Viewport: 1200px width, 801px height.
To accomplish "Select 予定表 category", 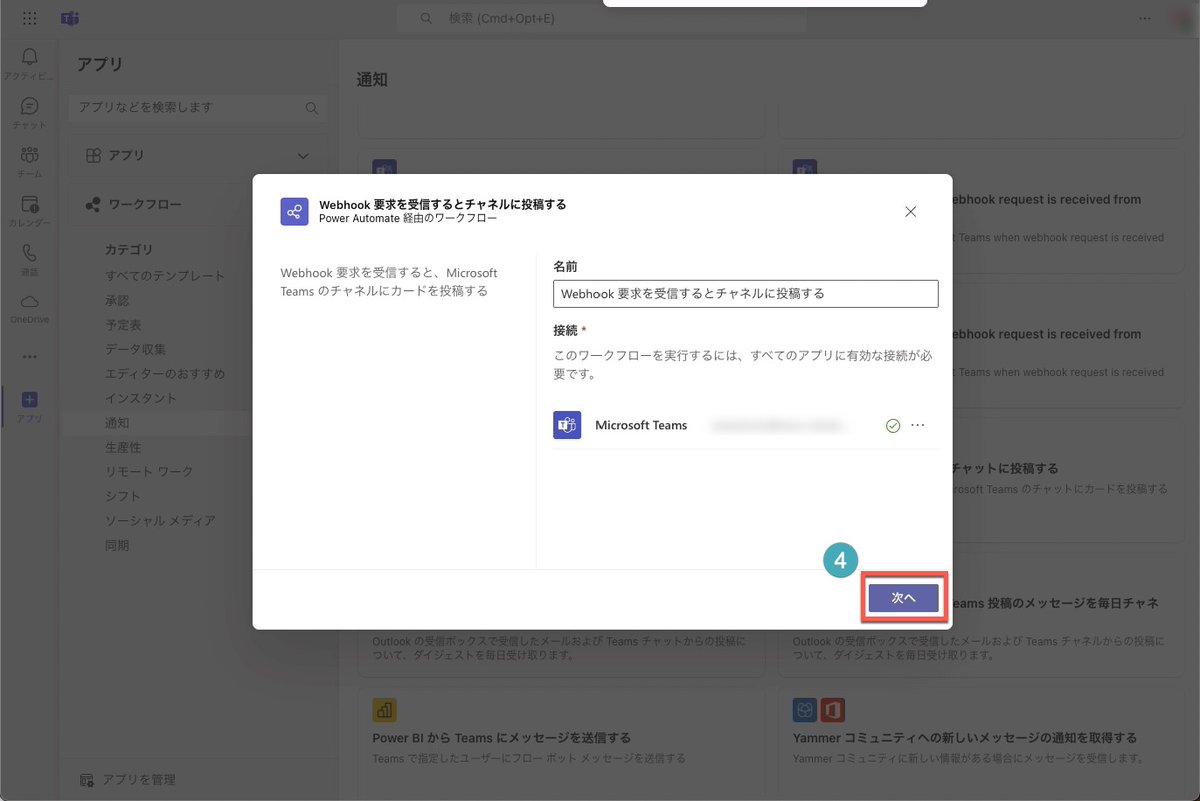I will coord(123,325).
